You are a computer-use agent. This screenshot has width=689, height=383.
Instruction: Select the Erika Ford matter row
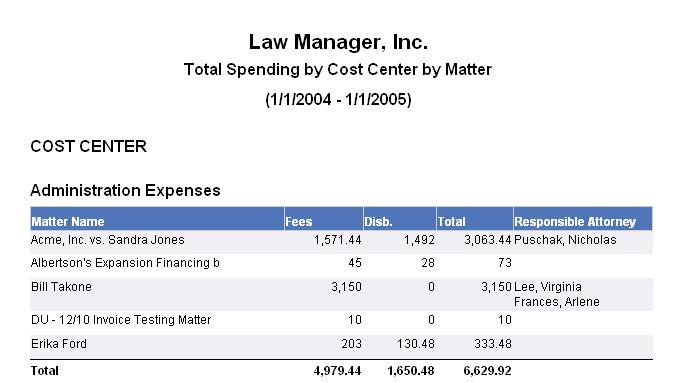coord(341,343)
